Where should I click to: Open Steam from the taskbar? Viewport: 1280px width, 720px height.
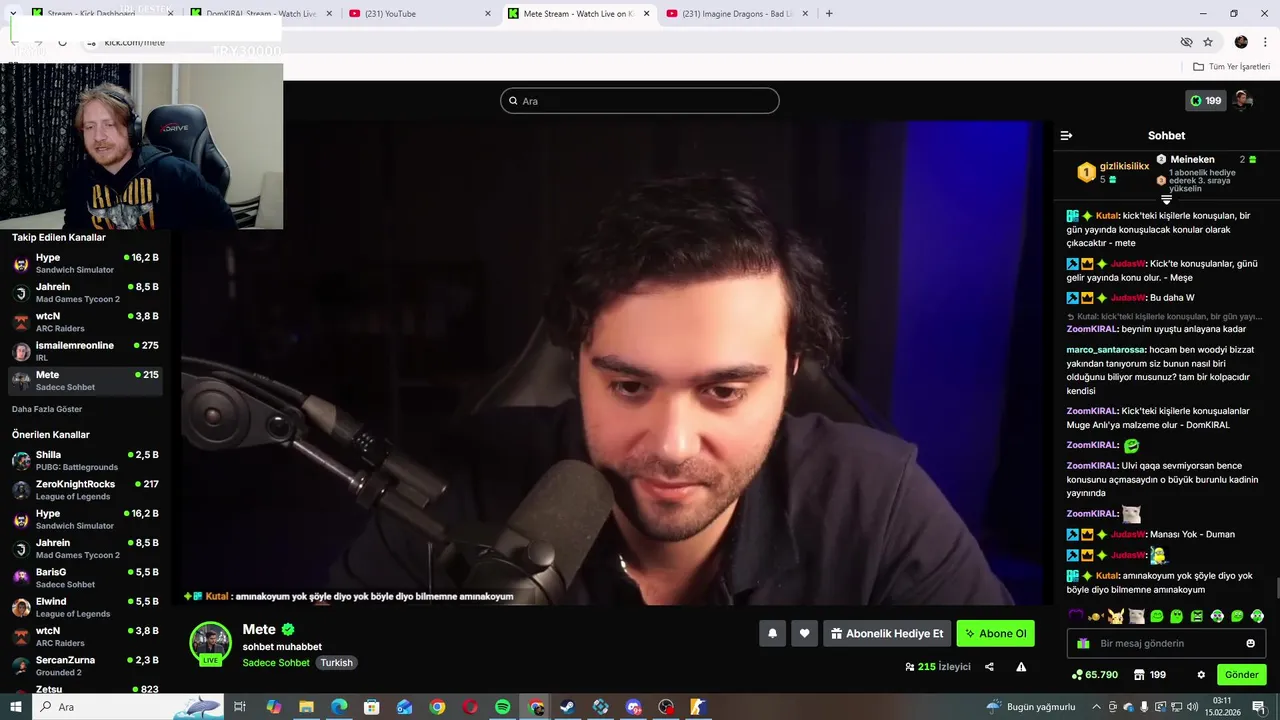pyautogui.click(x=568, y=707)
